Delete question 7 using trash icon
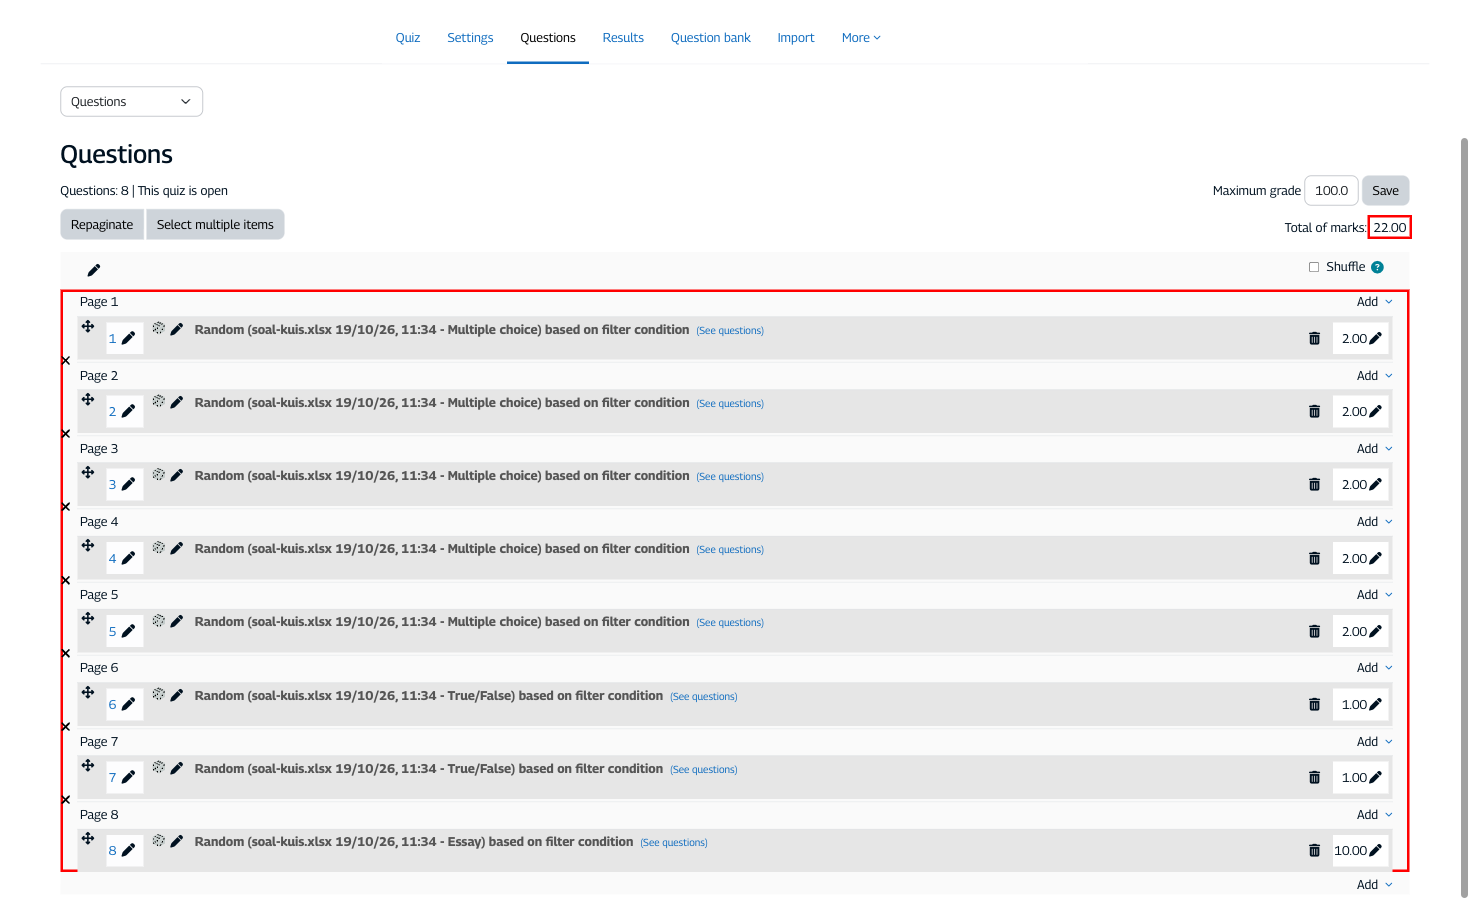Image resolution: width=1470 pixels, height=917 pixels. pos(1314,778)
